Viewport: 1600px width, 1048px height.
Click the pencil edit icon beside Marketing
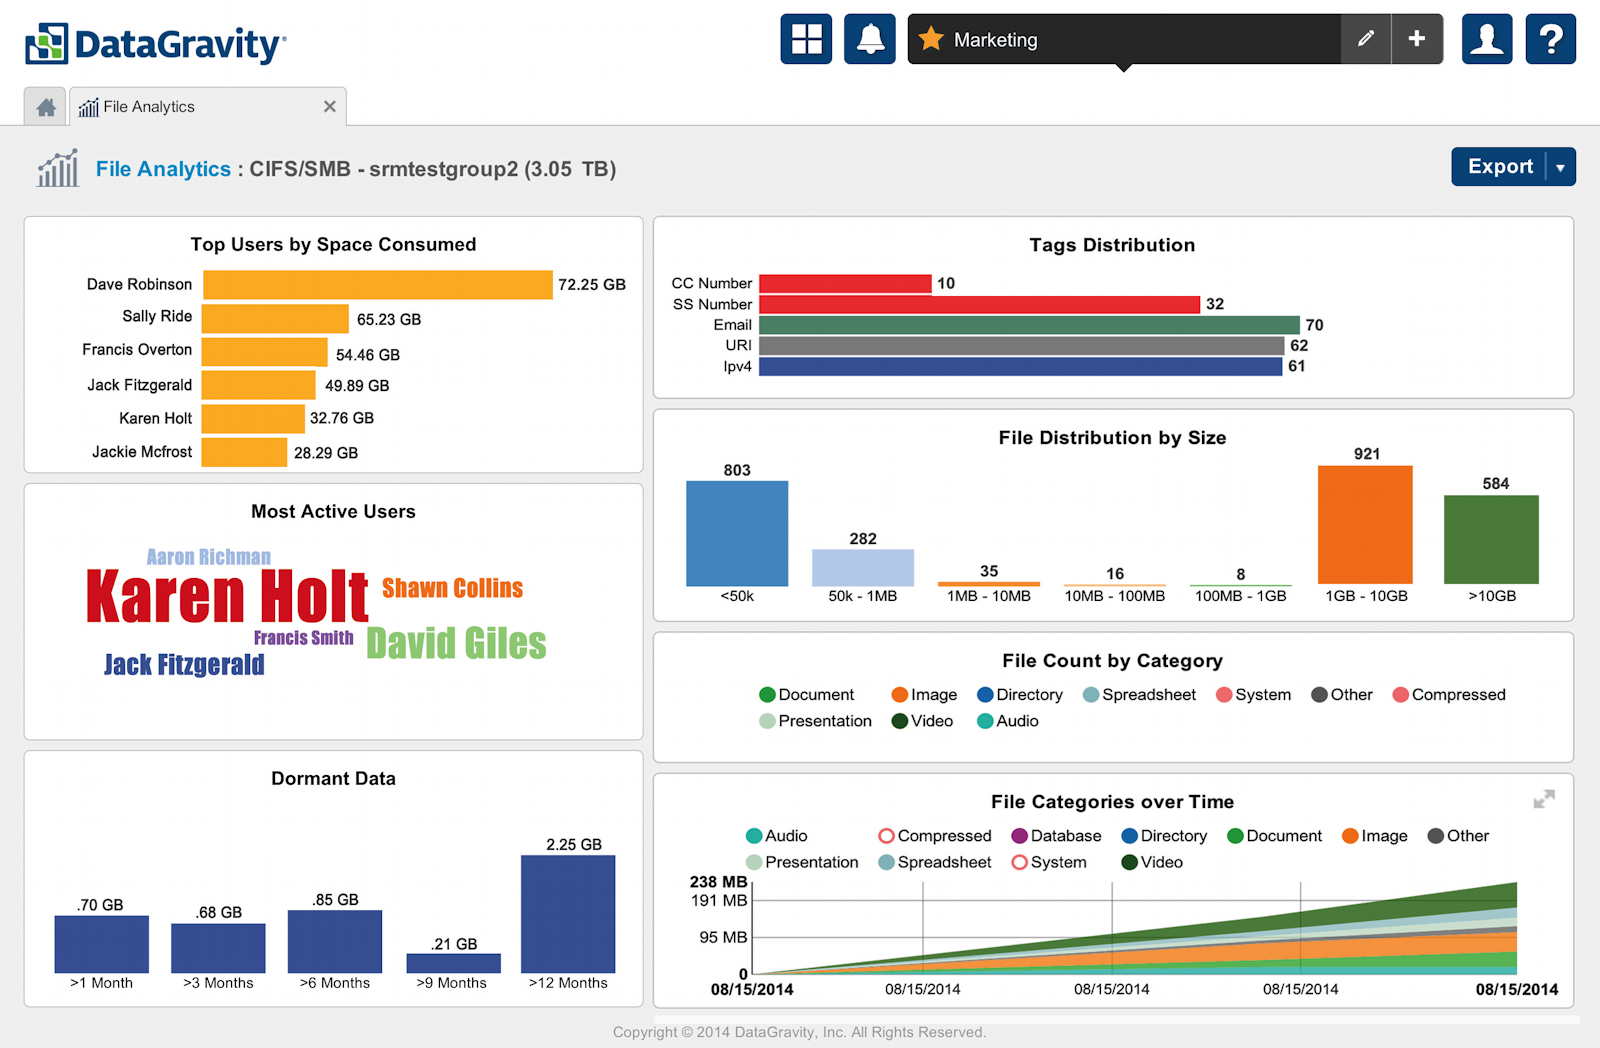[1365, 39]
